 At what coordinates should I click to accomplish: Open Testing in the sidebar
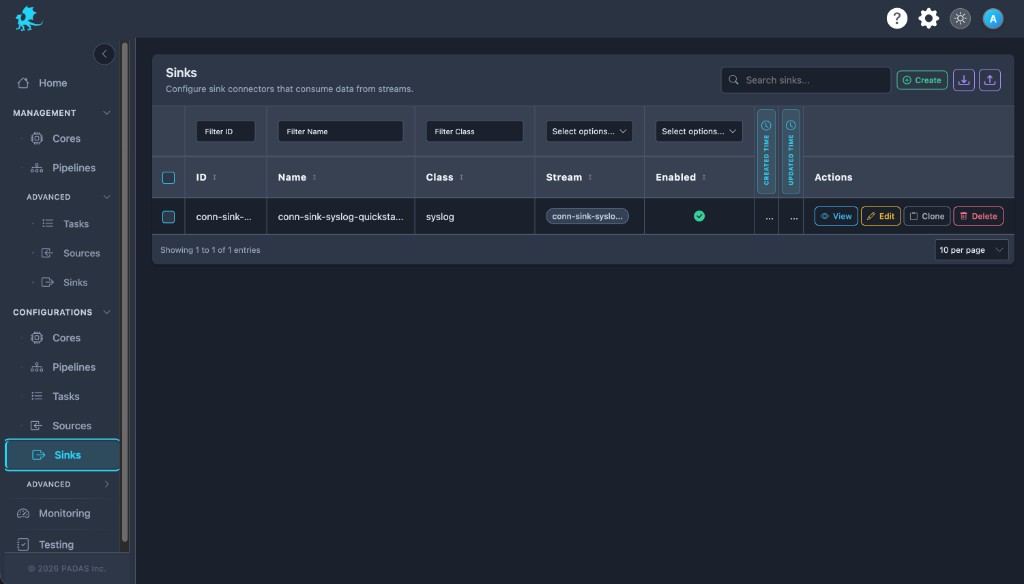(x=56, y=544)
